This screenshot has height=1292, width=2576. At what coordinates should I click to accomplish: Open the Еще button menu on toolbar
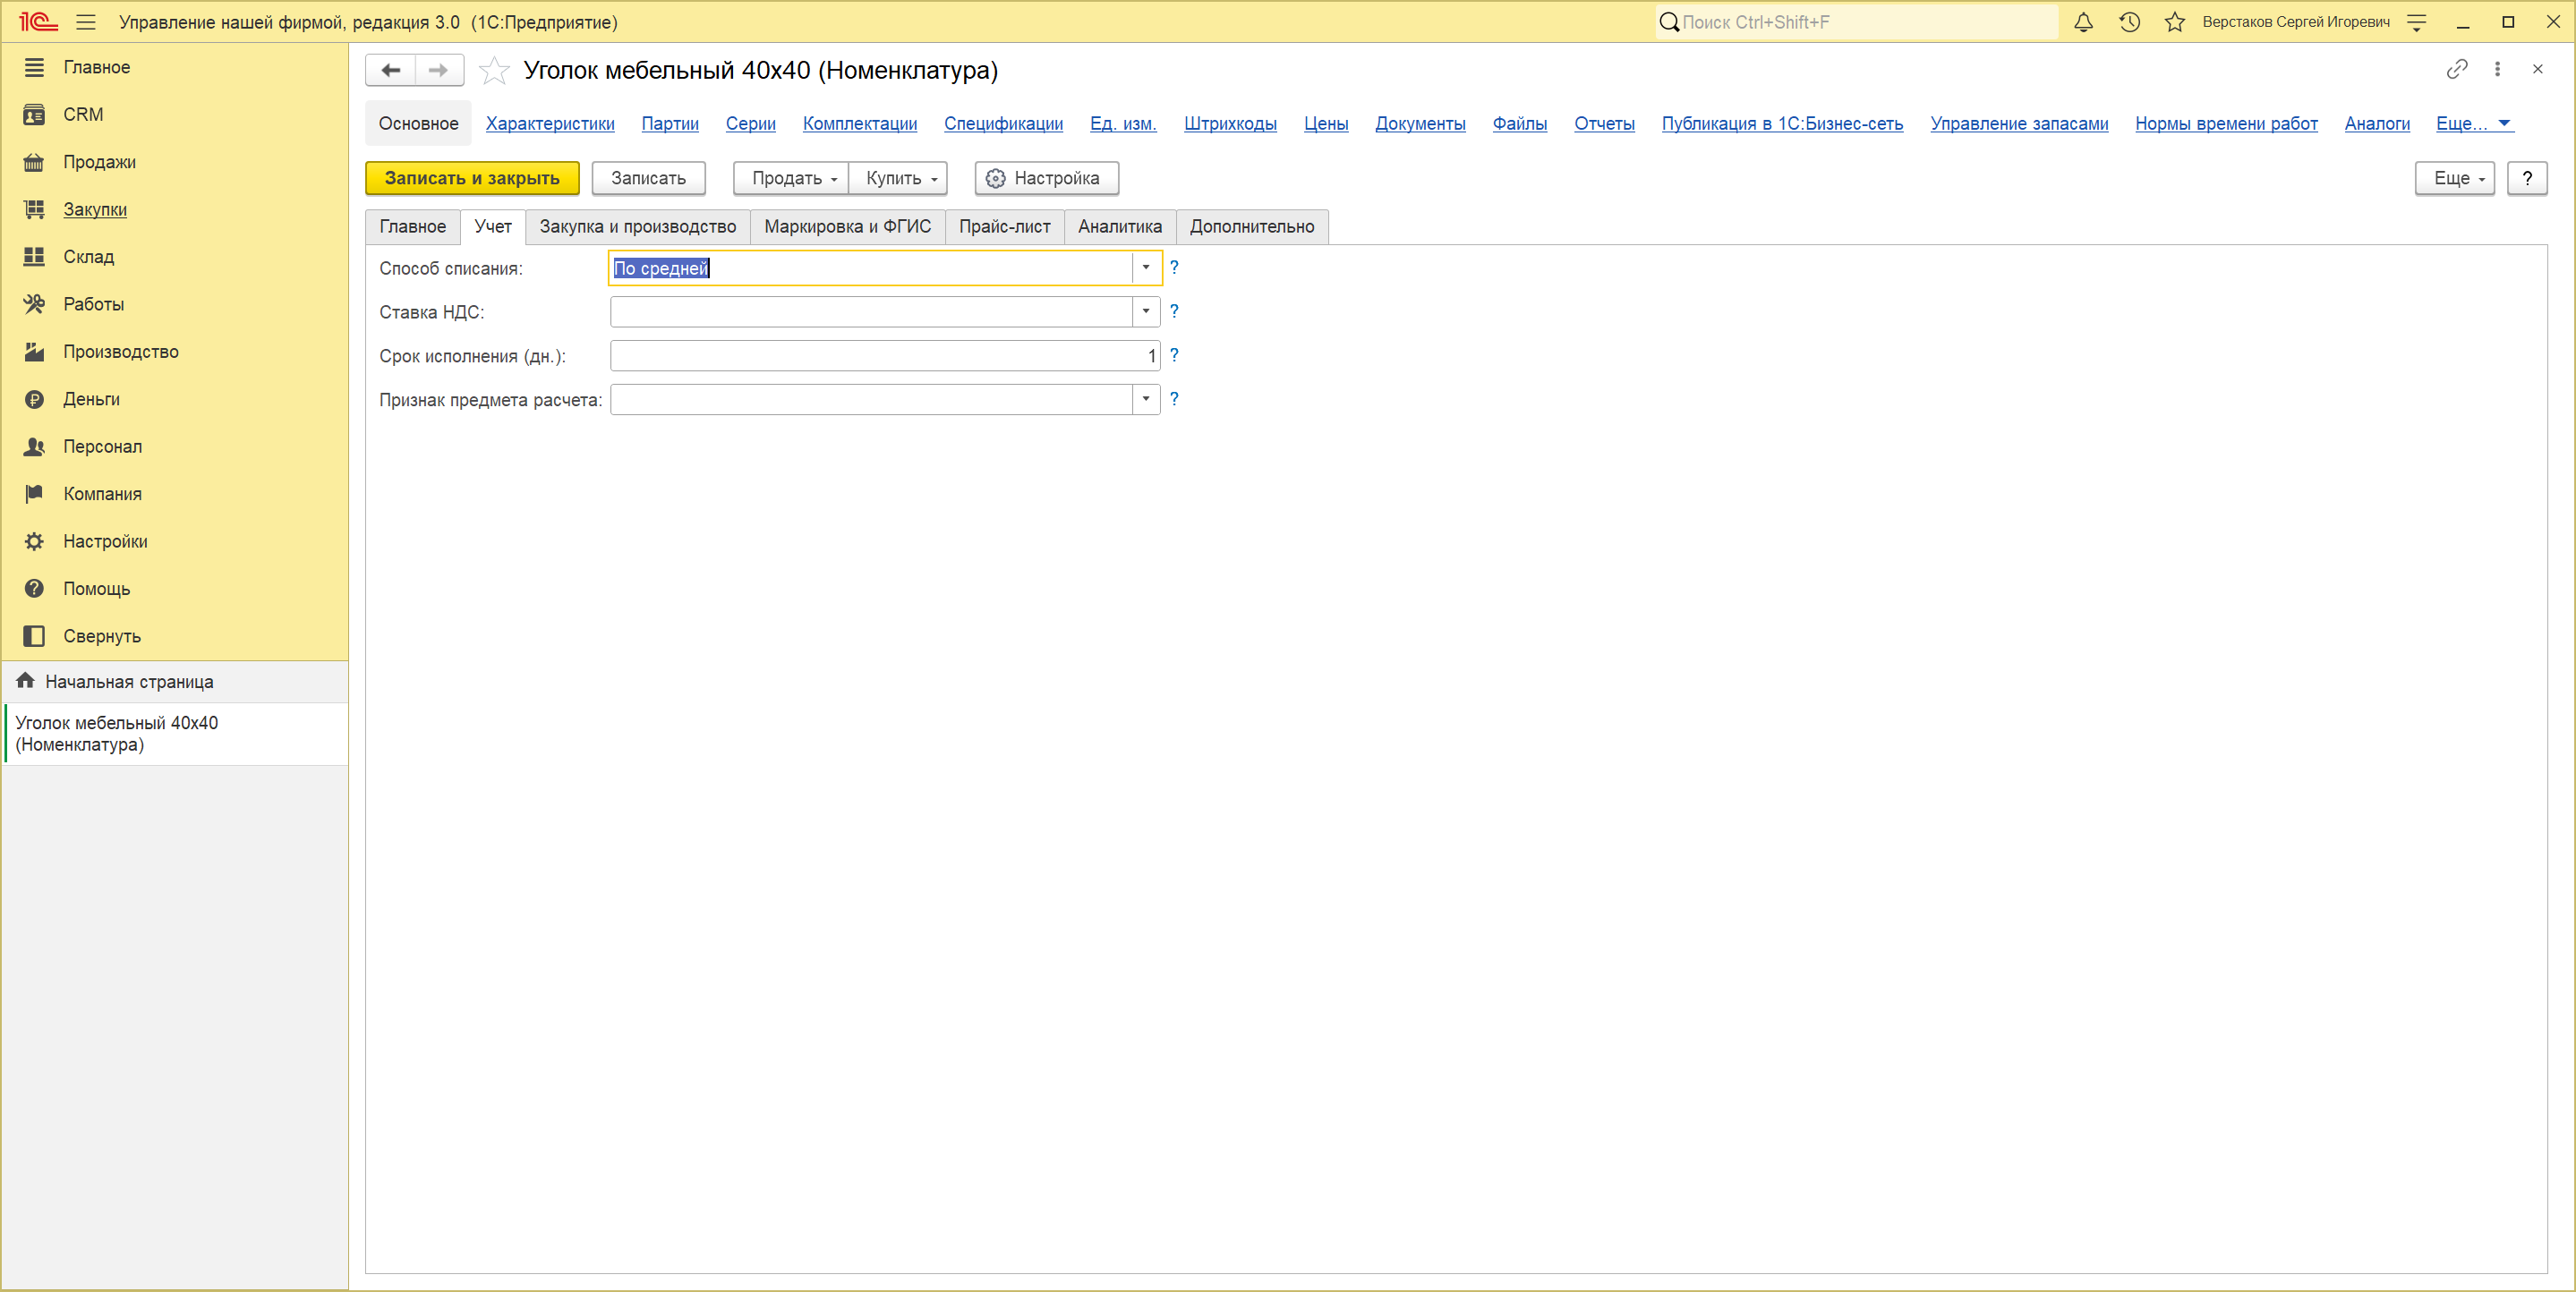click(x=2455, y=178)
